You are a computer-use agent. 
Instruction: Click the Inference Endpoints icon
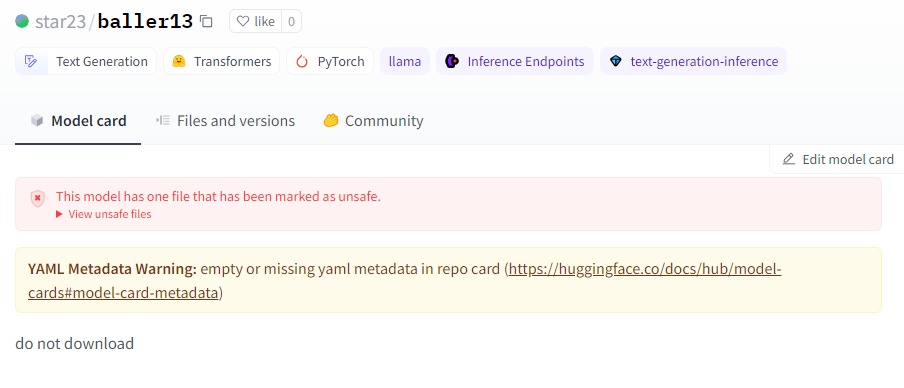coord(452,61)
